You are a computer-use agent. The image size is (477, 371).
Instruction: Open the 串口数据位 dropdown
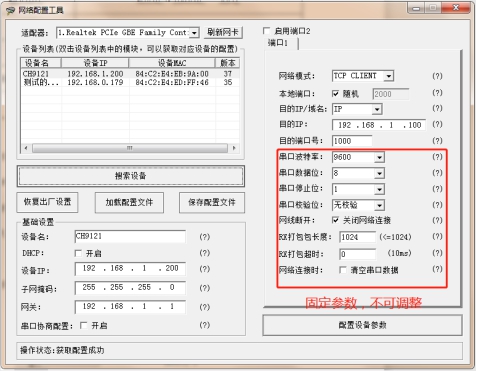379,173
